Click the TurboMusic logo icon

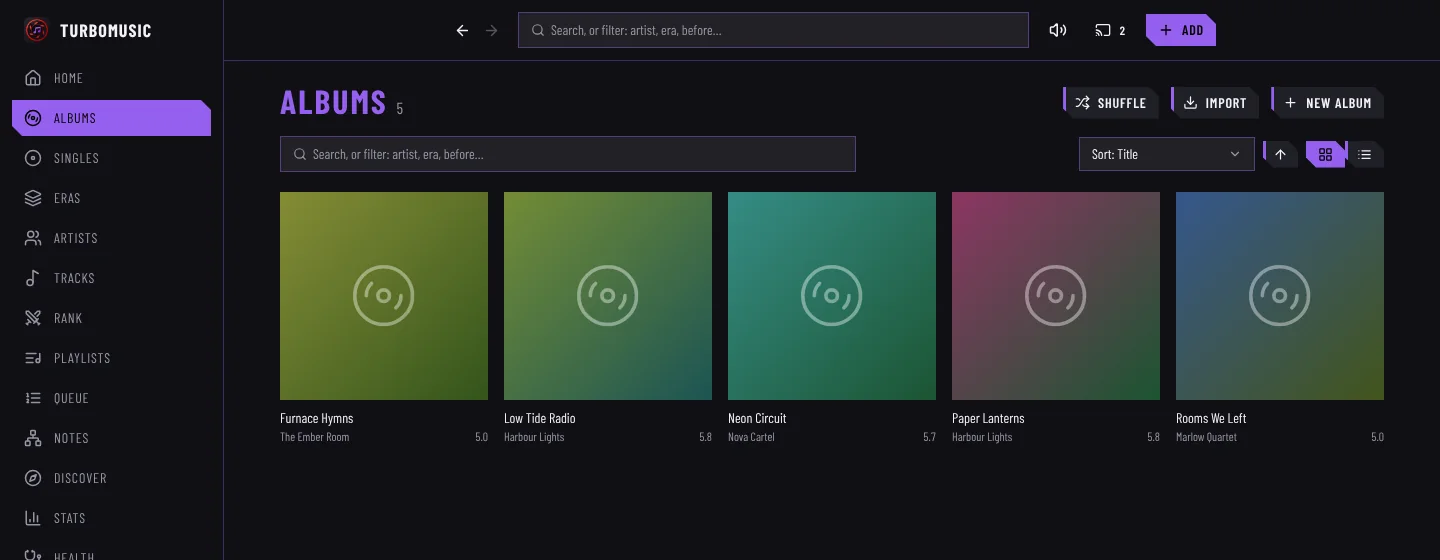(36, 30)
